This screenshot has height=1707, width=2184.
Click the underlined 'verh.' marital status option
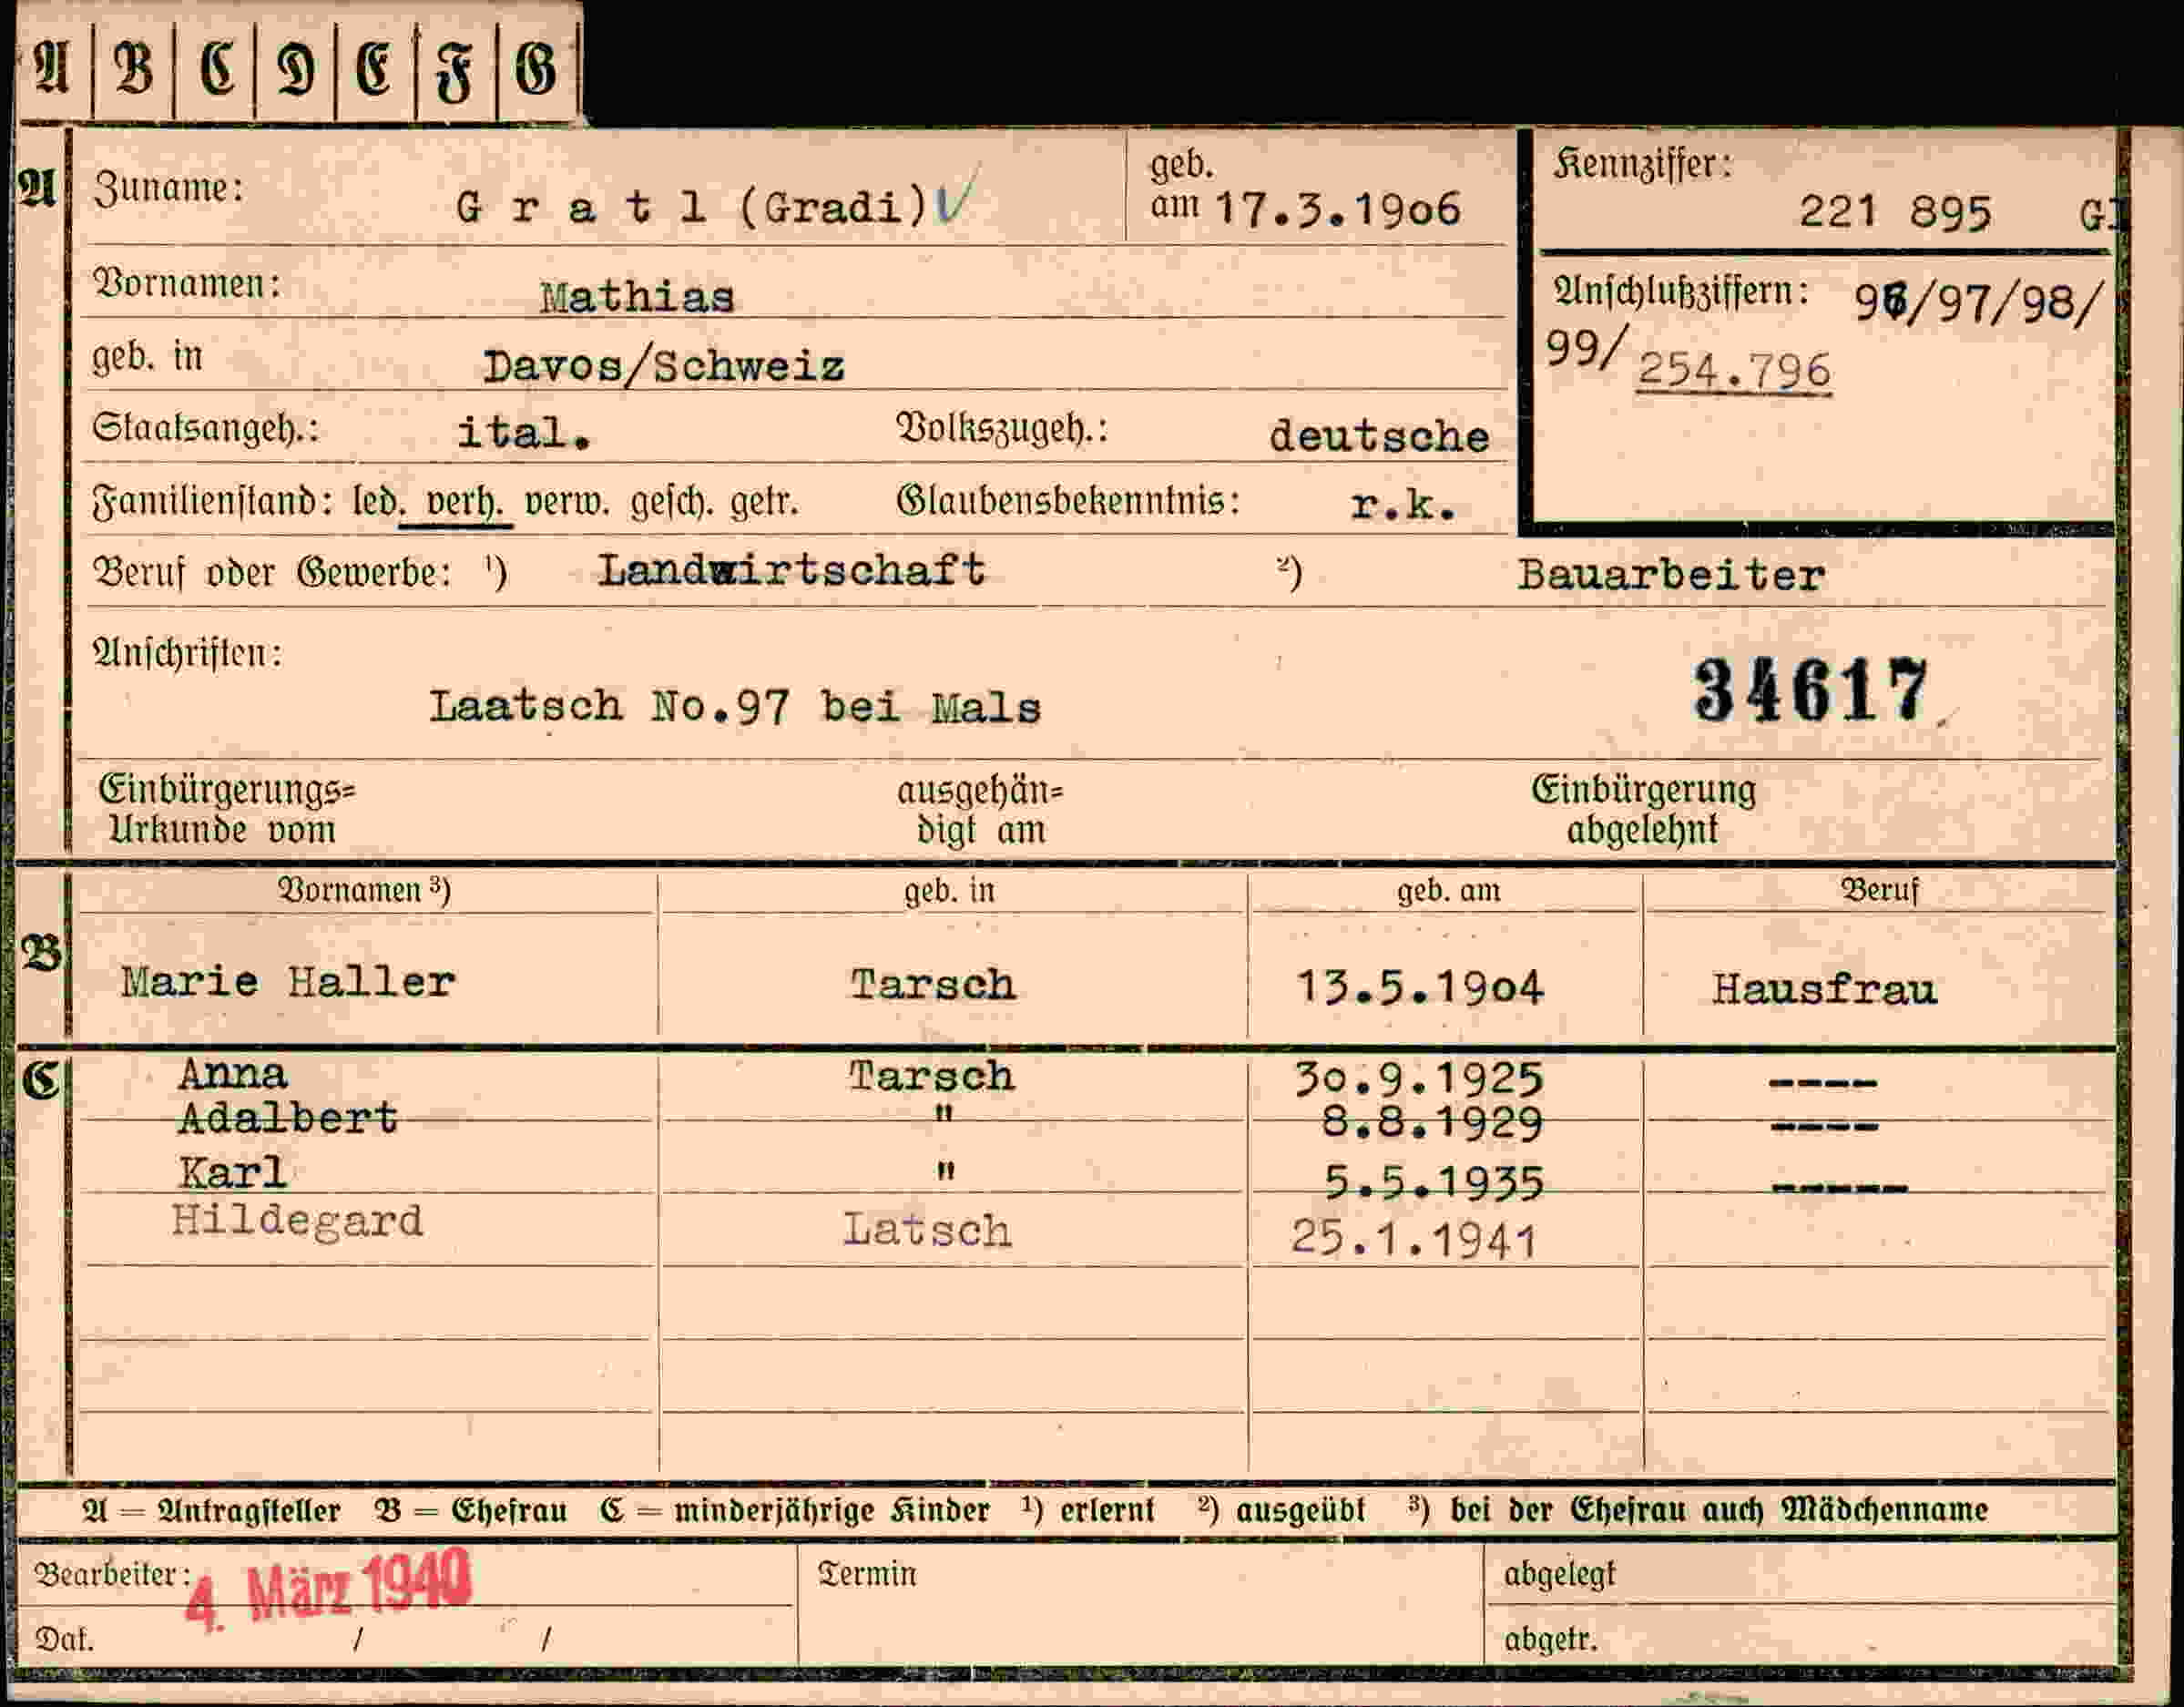tap(464, 501)
